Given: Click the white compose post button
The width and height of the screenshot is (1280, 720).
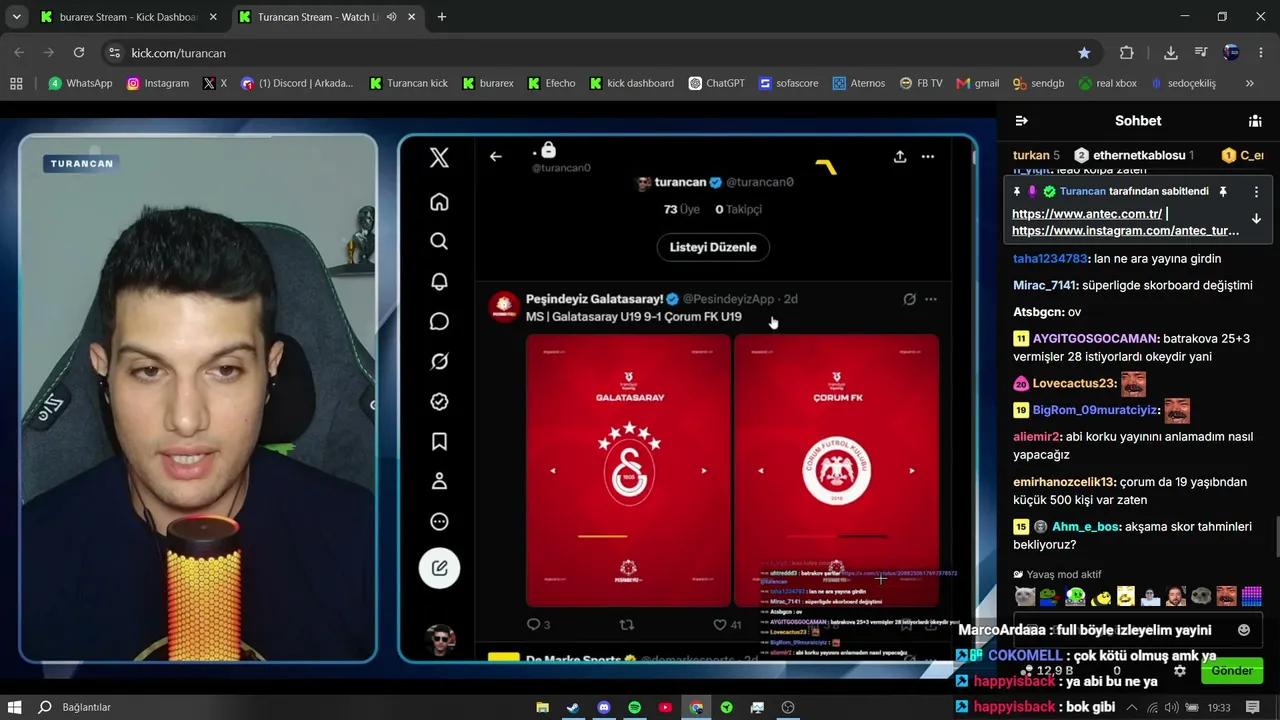Looking at the screenshot, I should (439, 568).
